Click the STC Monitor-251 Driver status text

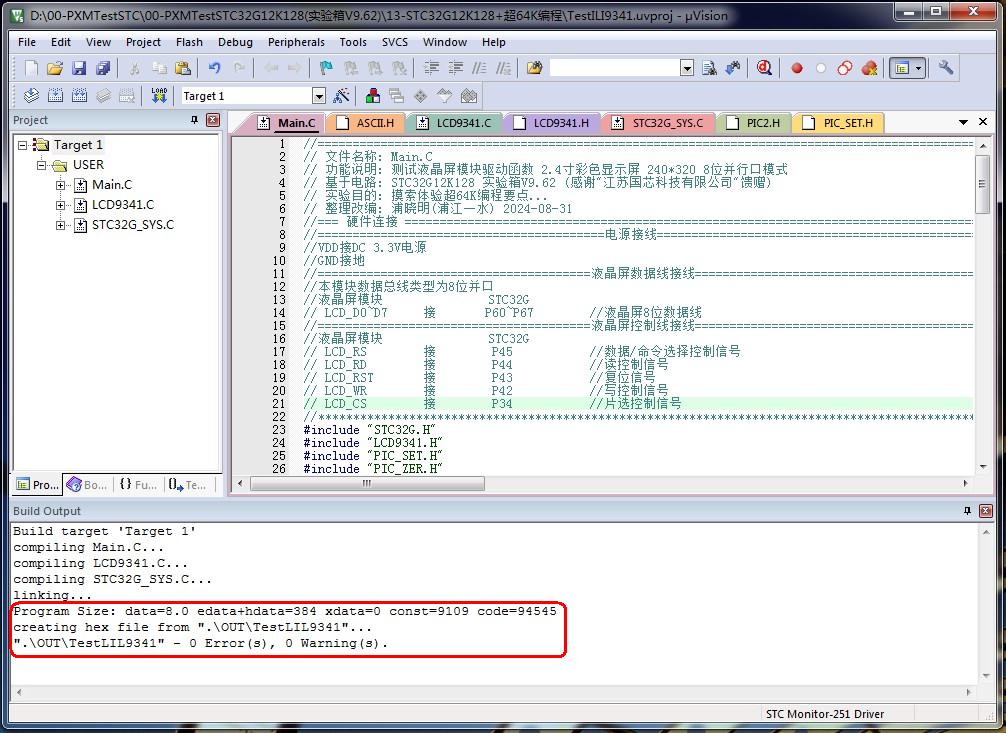point(824,714)
